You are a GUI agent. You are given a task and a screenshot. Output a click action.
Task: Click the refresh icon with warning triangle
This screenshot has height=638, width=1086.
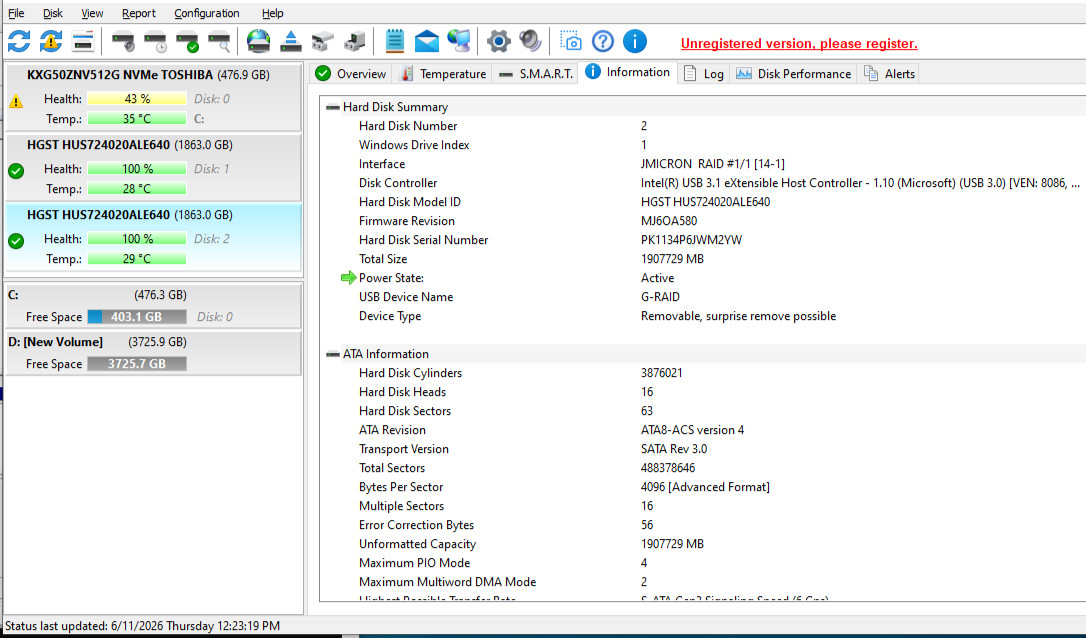(51, 42)
